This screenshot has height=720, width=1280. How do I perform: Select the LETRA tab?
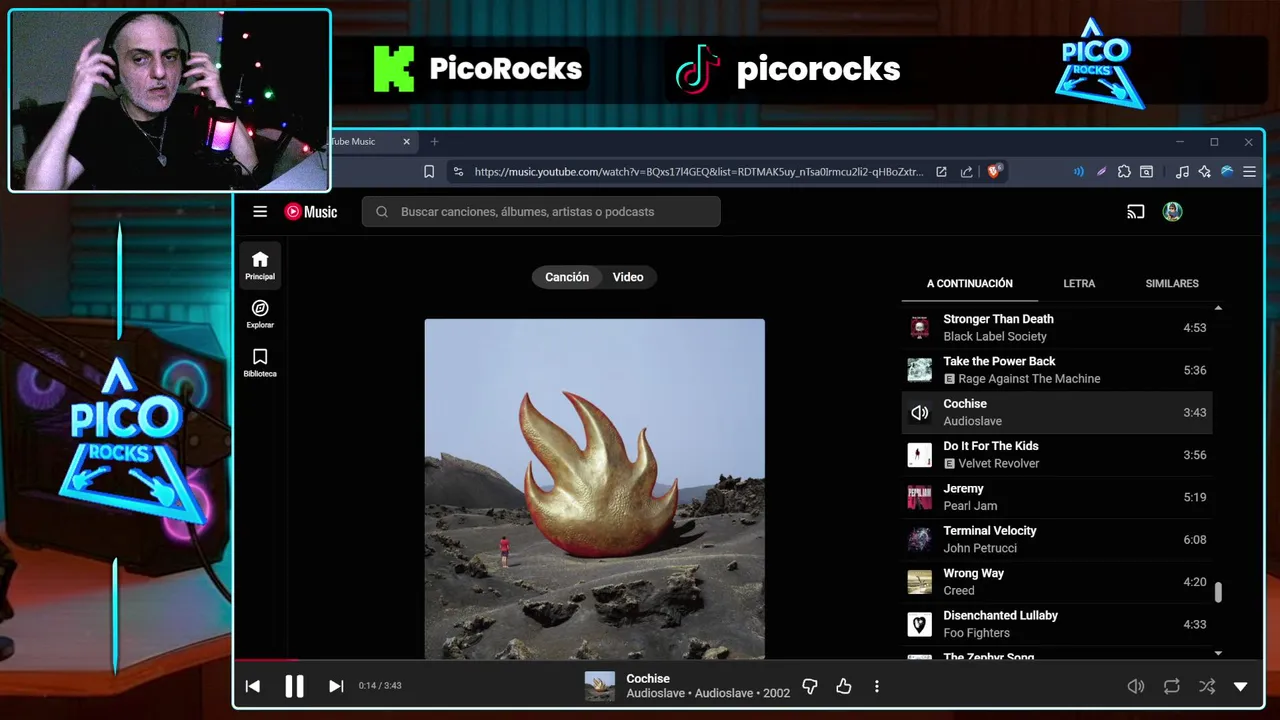click(x=1079, y=283)
